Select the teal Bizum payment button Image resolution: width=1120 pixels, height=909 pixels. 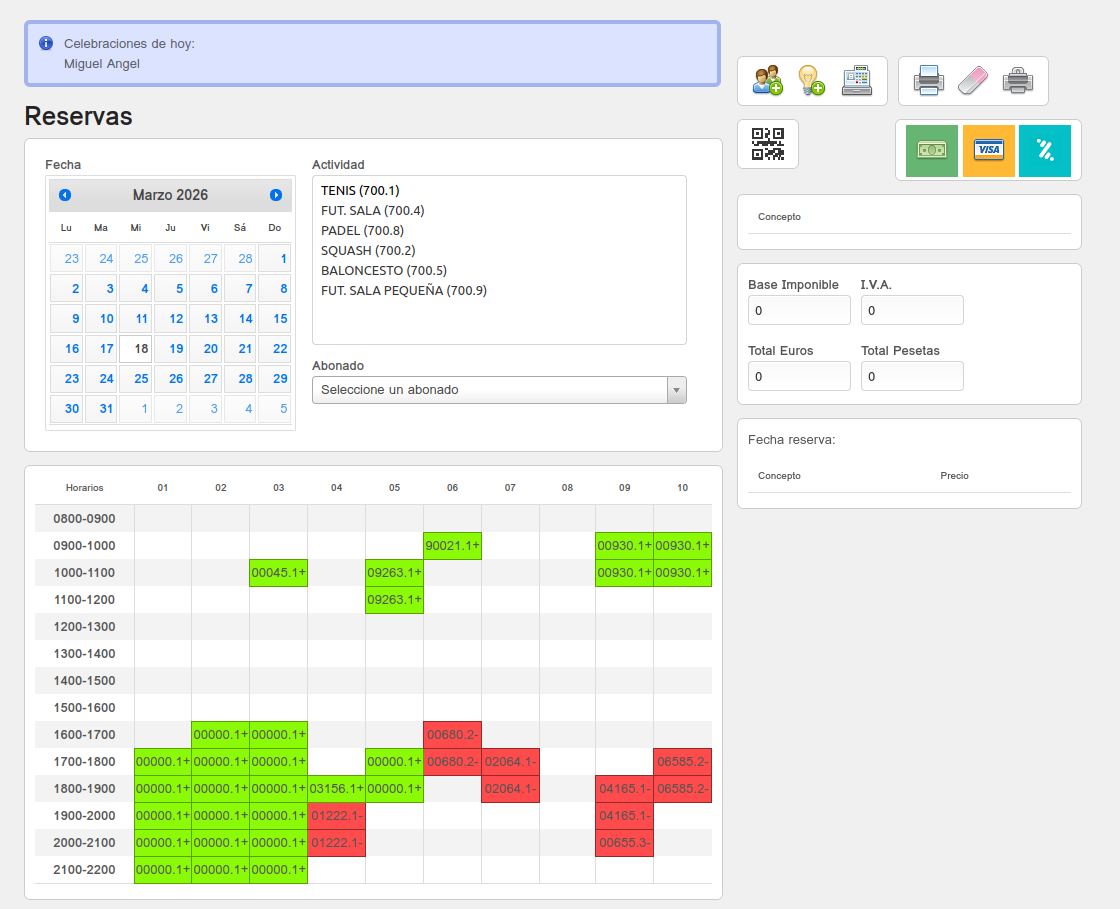(1044, 151)
